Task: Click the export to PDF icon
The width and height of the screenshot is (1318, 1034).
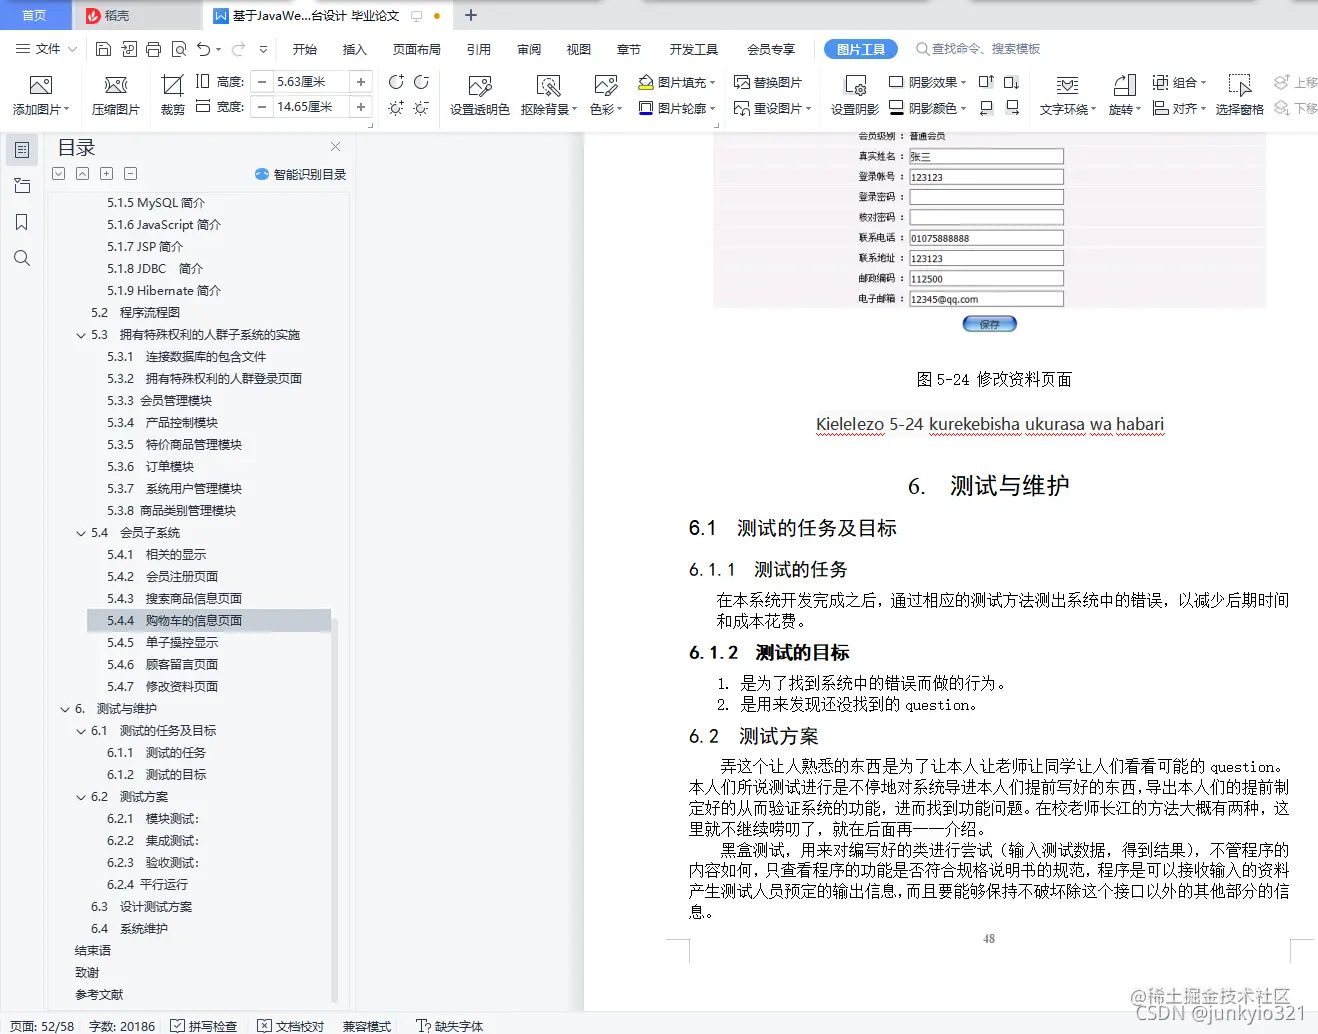Action: point(129,49)
